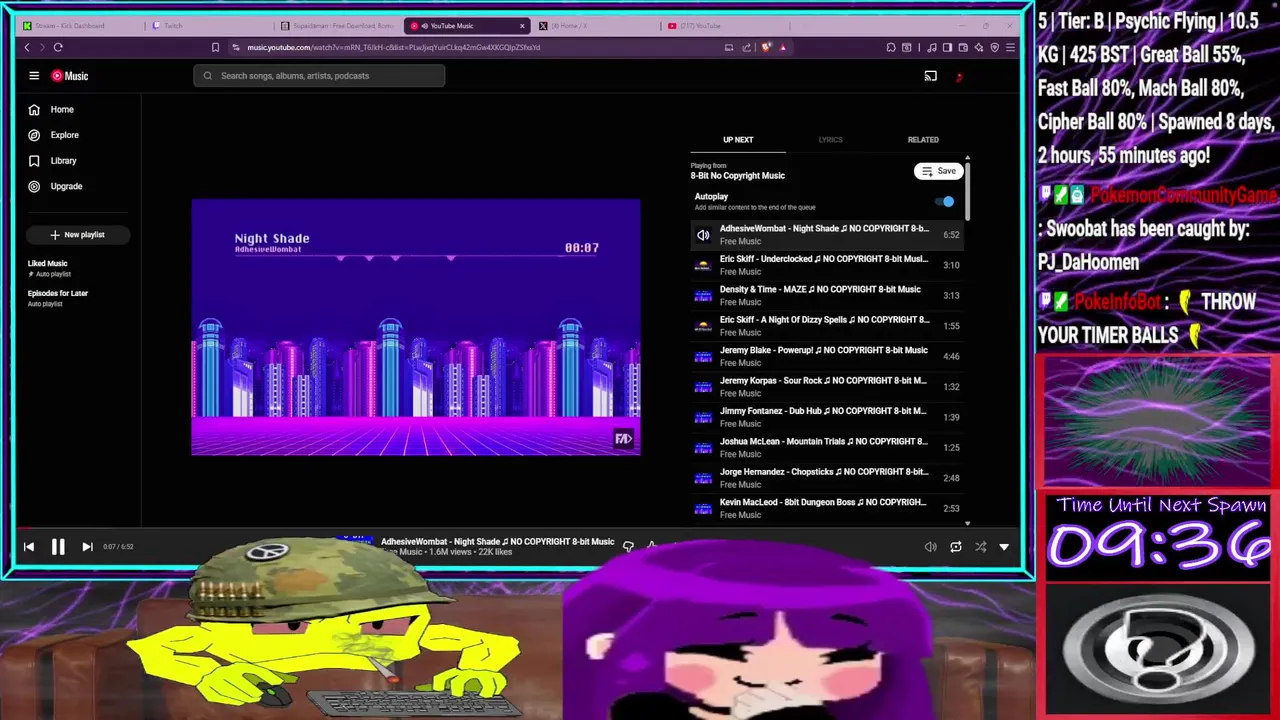This screenshot has width=1280, height=720.
Task: Toggle shuffle in player bar
Action: (x=980, y=547)
